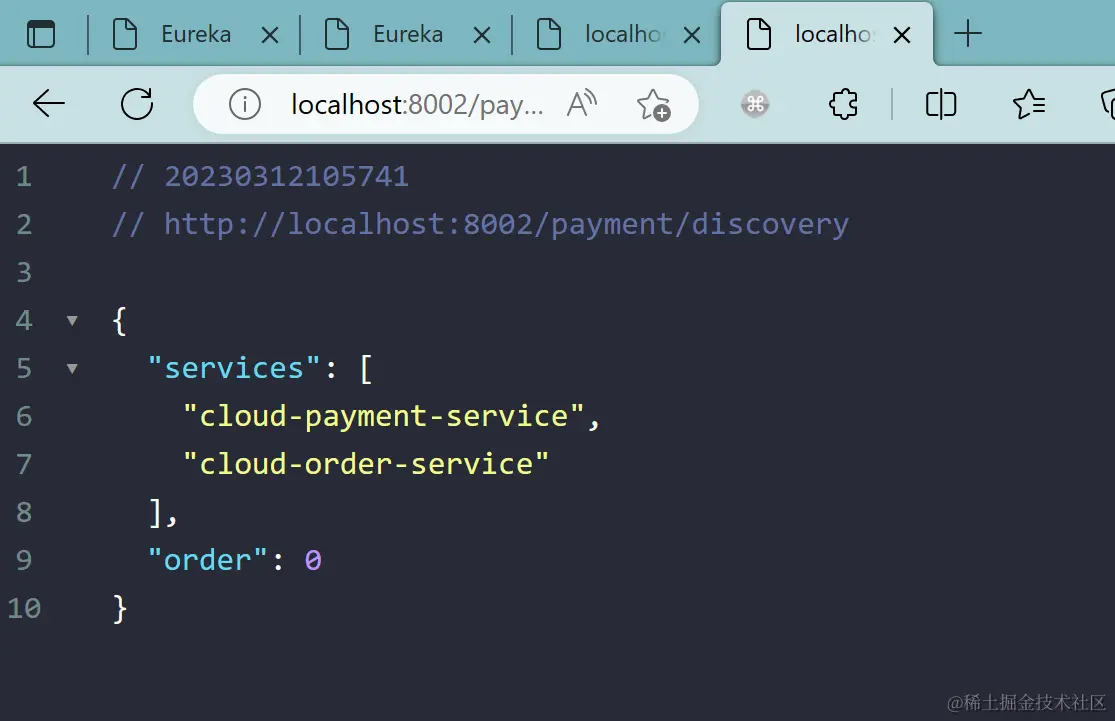Close the active localhost tab
Viewport: 1115px width, 721px height.
click(x=902, y=35)
